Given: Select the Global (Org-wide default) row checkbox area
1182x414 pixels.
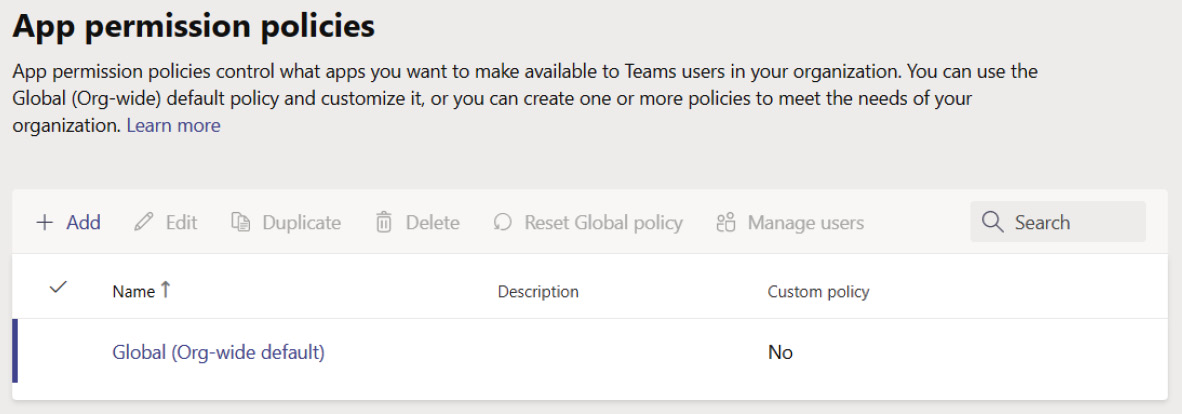Looking at the screenshot, I should click(58, 352).
